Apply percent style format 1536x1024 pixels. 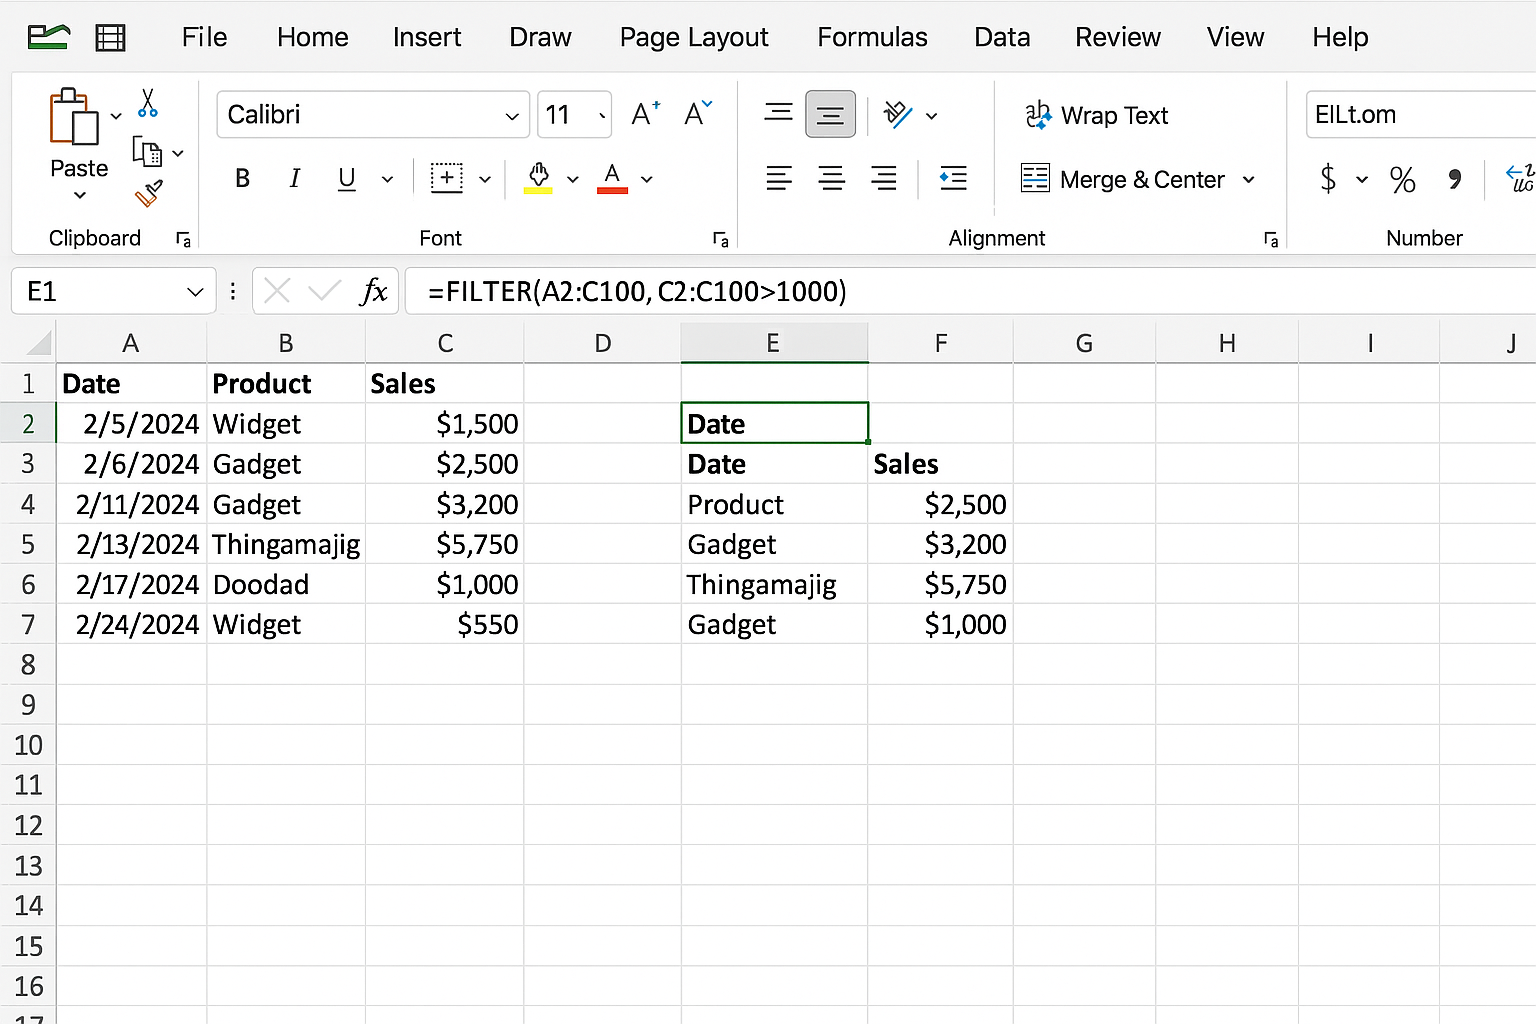click(1402, 180)
